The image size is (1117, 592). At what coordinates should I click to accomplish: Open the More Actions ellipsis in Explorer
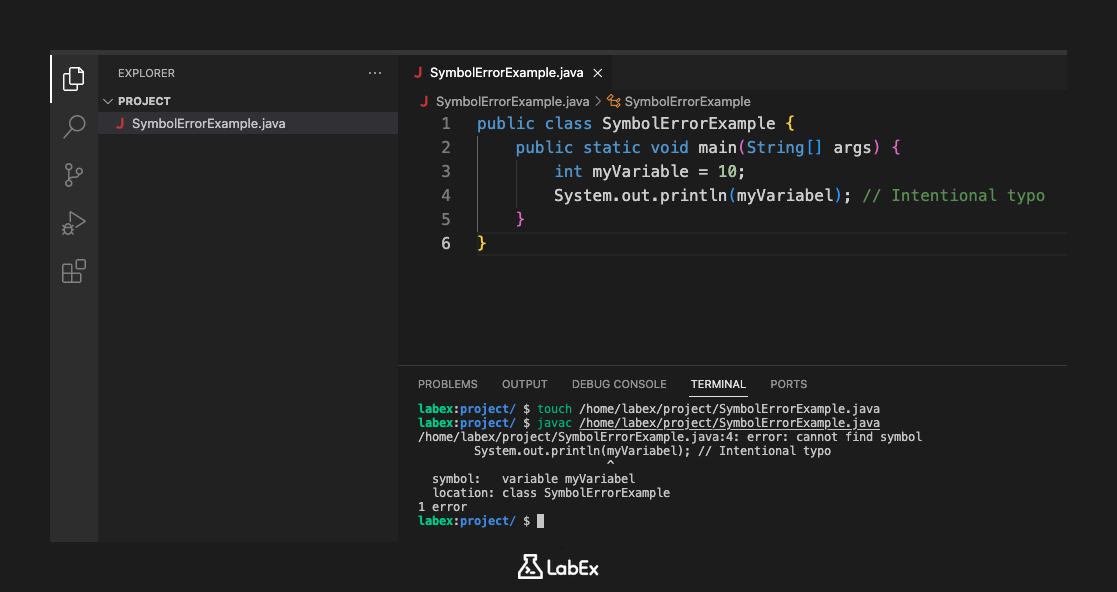click(x=375, y=72)
